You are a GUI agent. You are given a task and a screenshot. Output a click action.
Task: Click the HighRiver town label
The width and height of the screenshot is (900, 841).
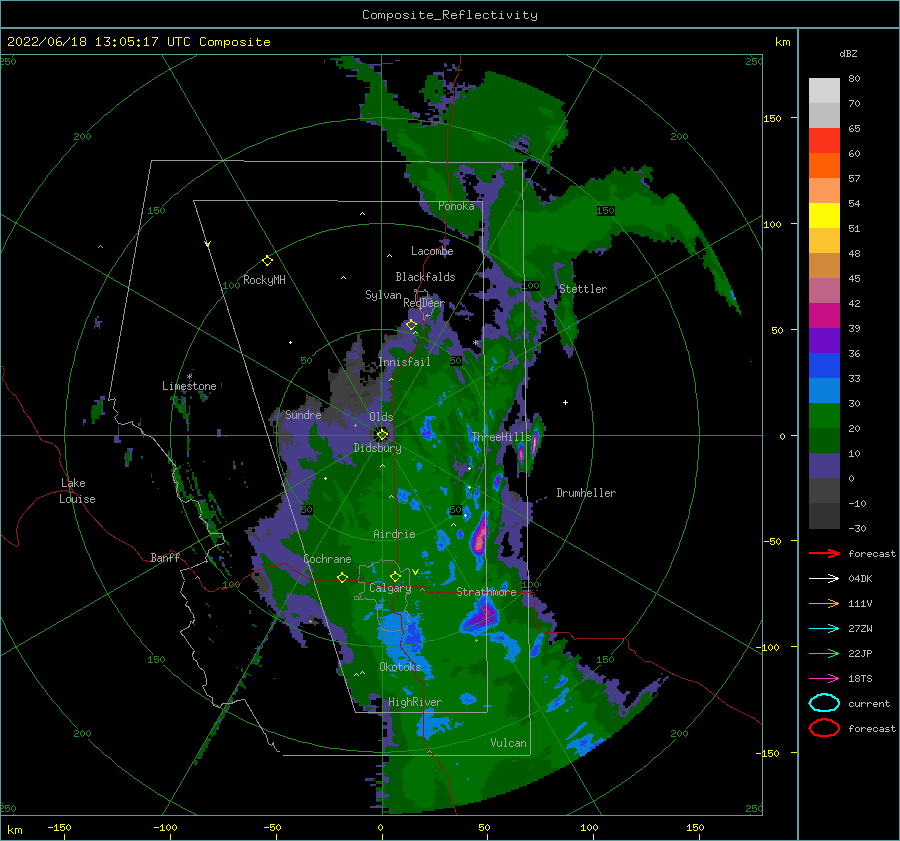415,702
